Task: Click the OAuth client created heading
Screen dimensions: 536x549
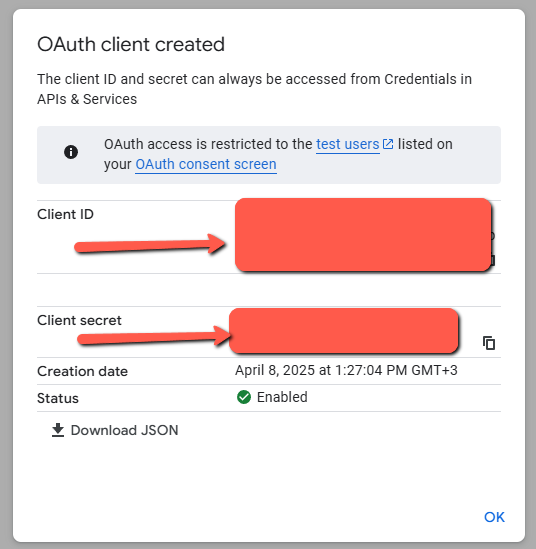Action: point(131,44)
